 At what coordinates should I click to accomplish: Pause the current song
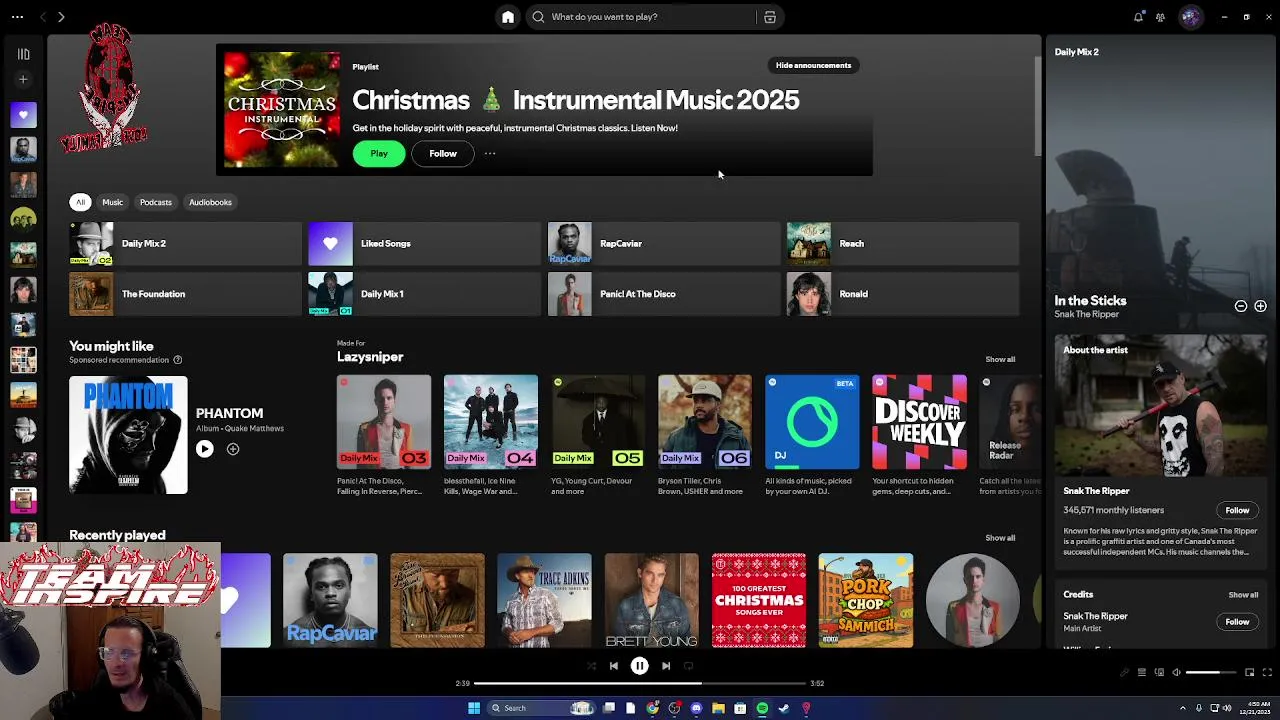tap(639, 666)
